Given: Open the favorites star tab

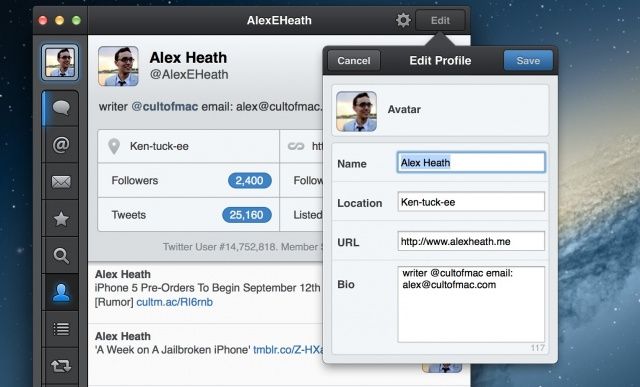Looking at the screenshot, I should (61, 219).
